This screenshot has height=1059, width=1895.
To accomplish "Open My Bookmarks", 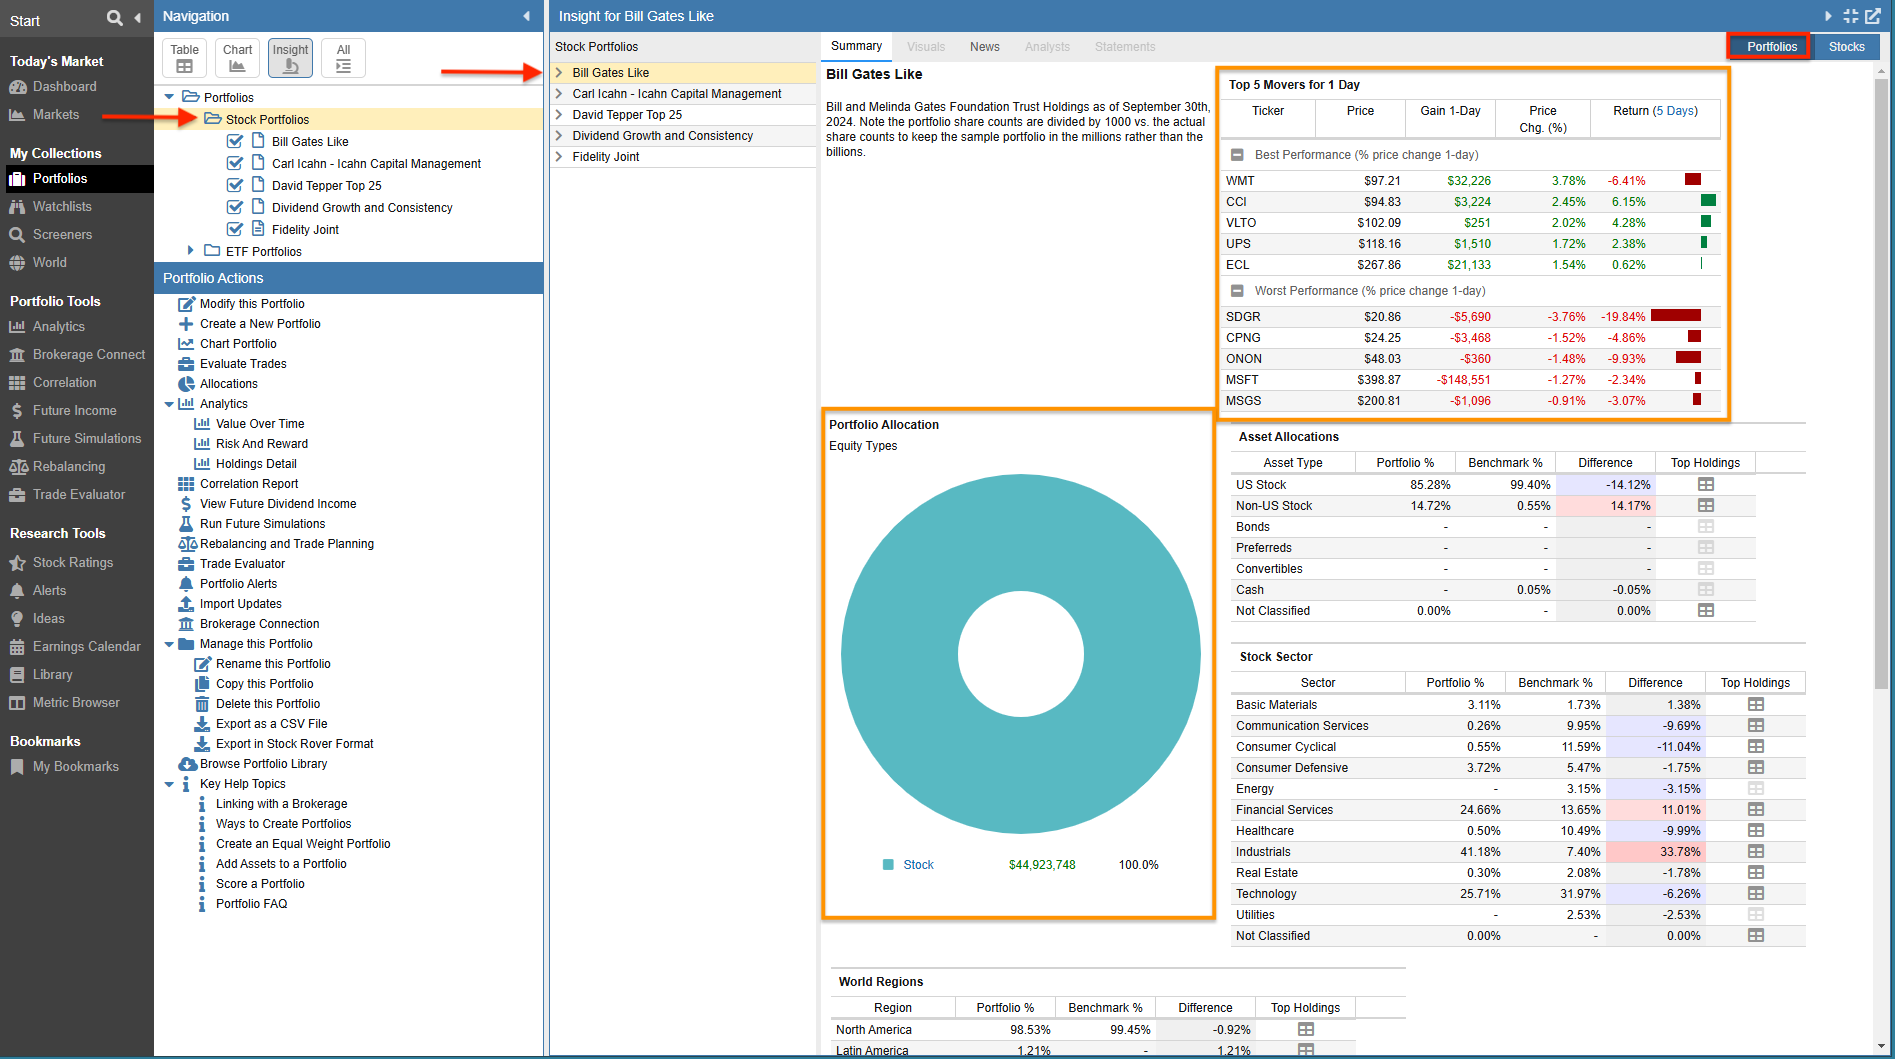I will coord(75,767).
